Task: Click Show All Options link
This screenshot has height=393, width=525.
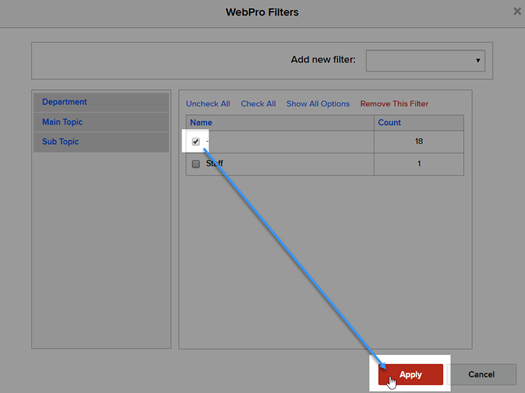Action: click(x=318, y=104)
